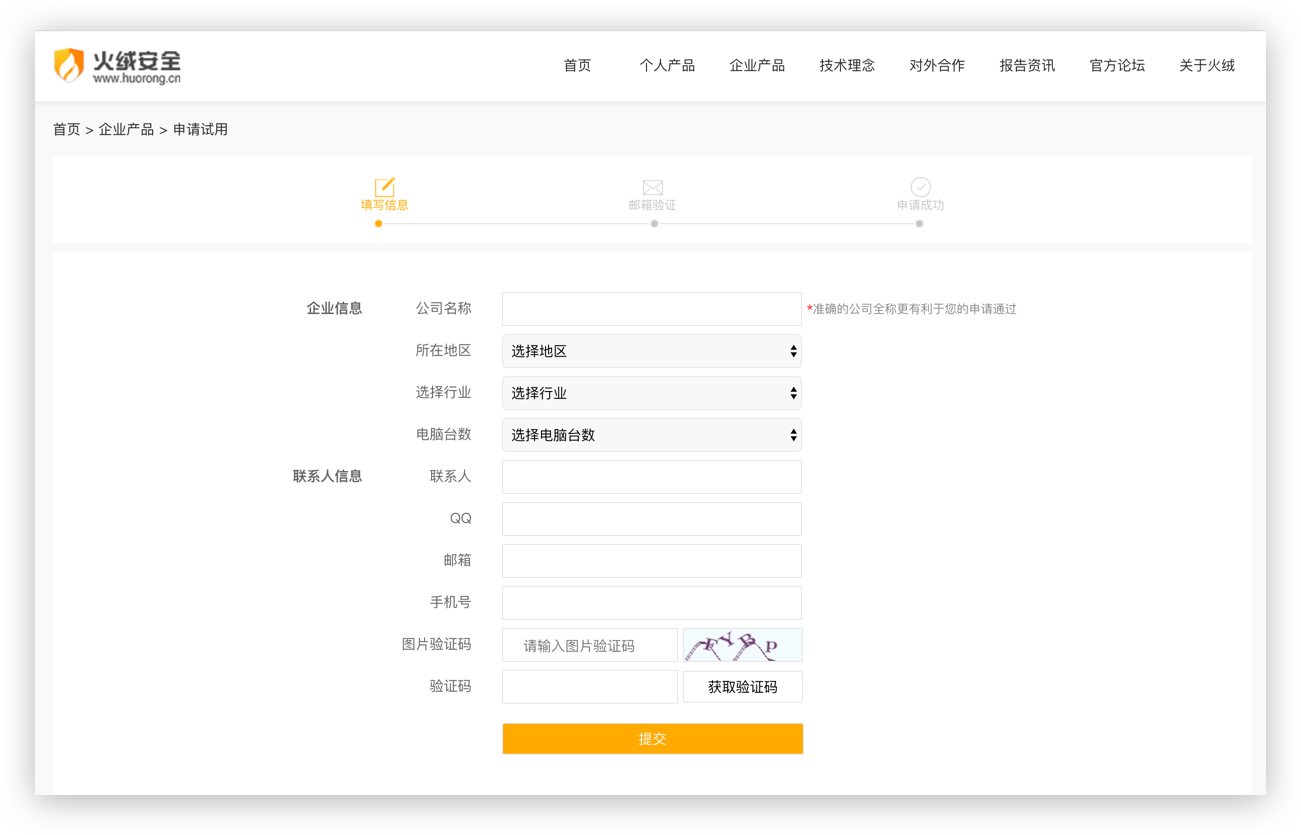This screenshot has height=835, width=1301.
Task: Click the 联系人信息 section heading
Action: coord(327,477)
